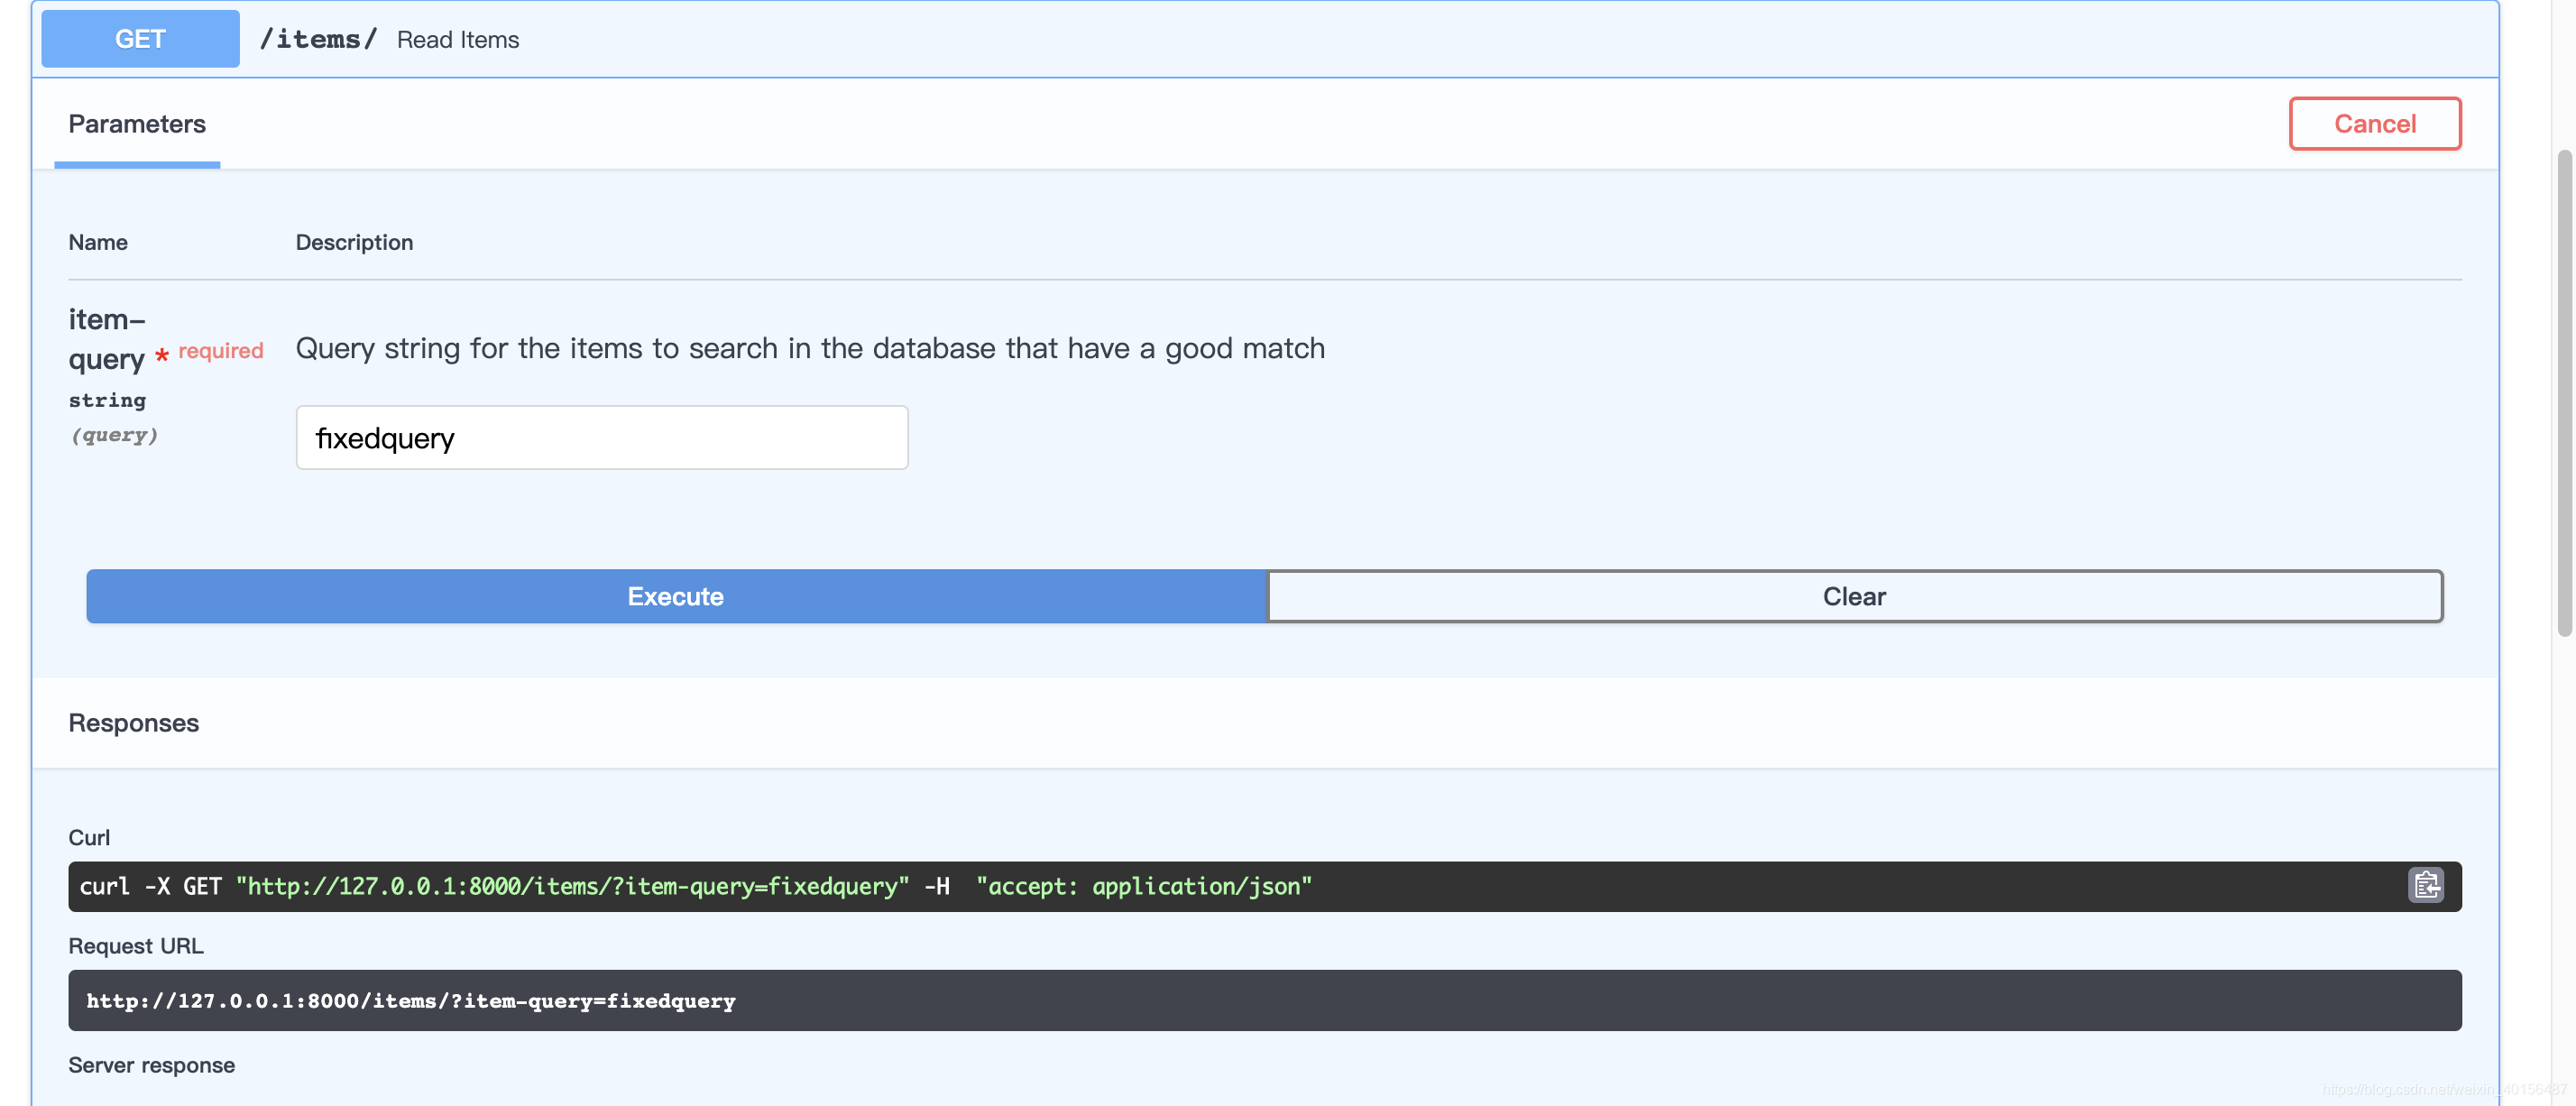
Task: Copy the curl command to clipboard
Action: coord(2425,885)
